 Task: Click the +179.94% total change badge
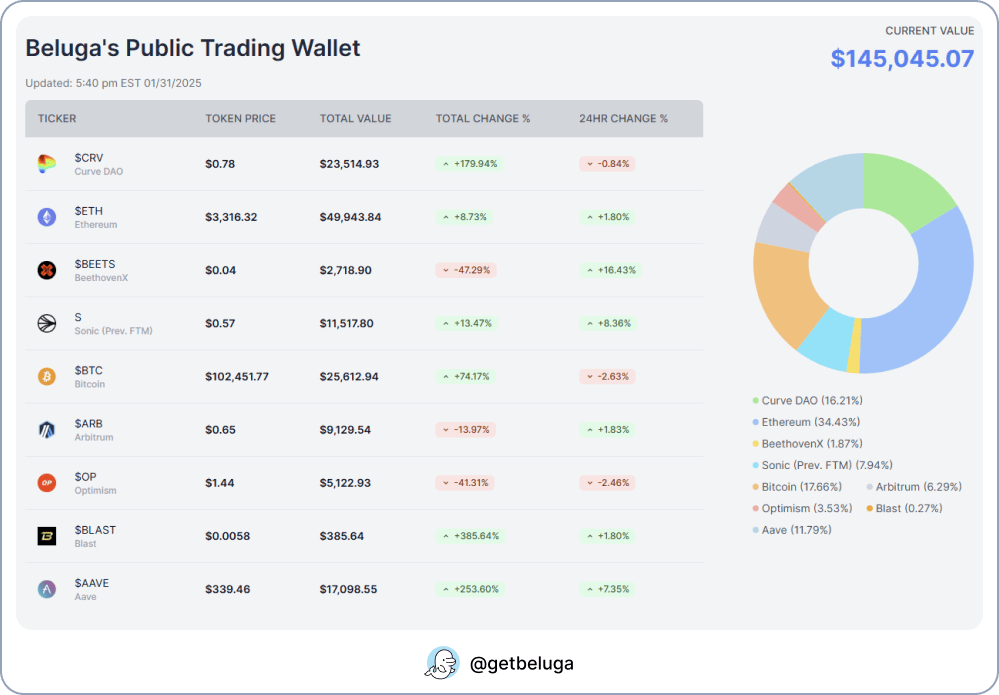click(x=470, y=164)
